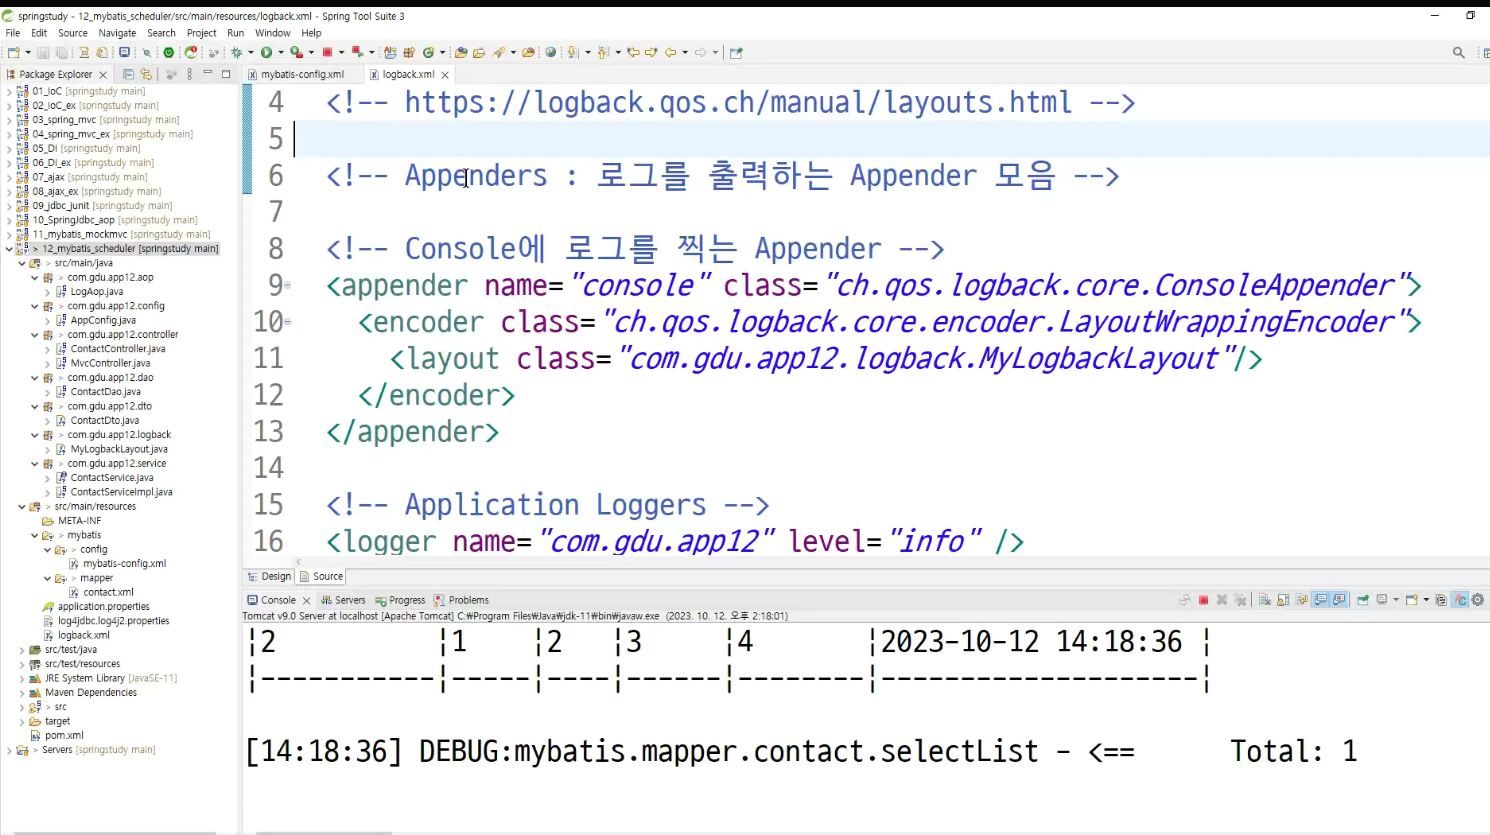Click the red Stop square in main toolbar
The image size is (1490, 835).
click(327, 52)
